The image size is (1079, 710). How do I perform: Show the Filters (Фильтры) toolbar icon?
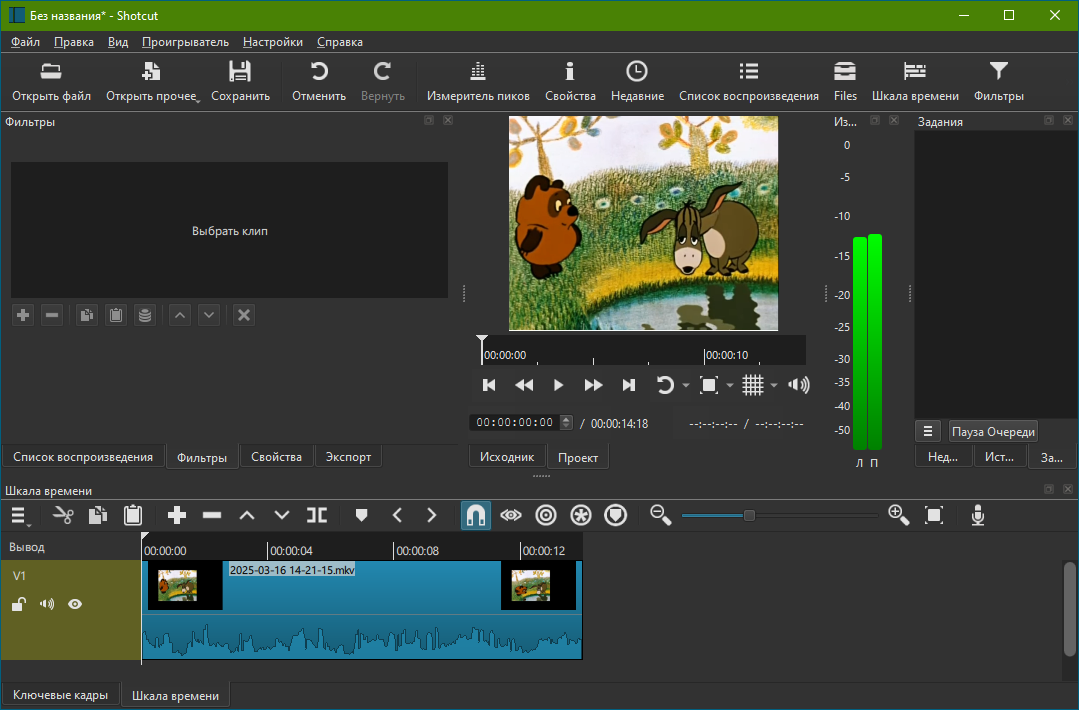(x=998, y=82)
